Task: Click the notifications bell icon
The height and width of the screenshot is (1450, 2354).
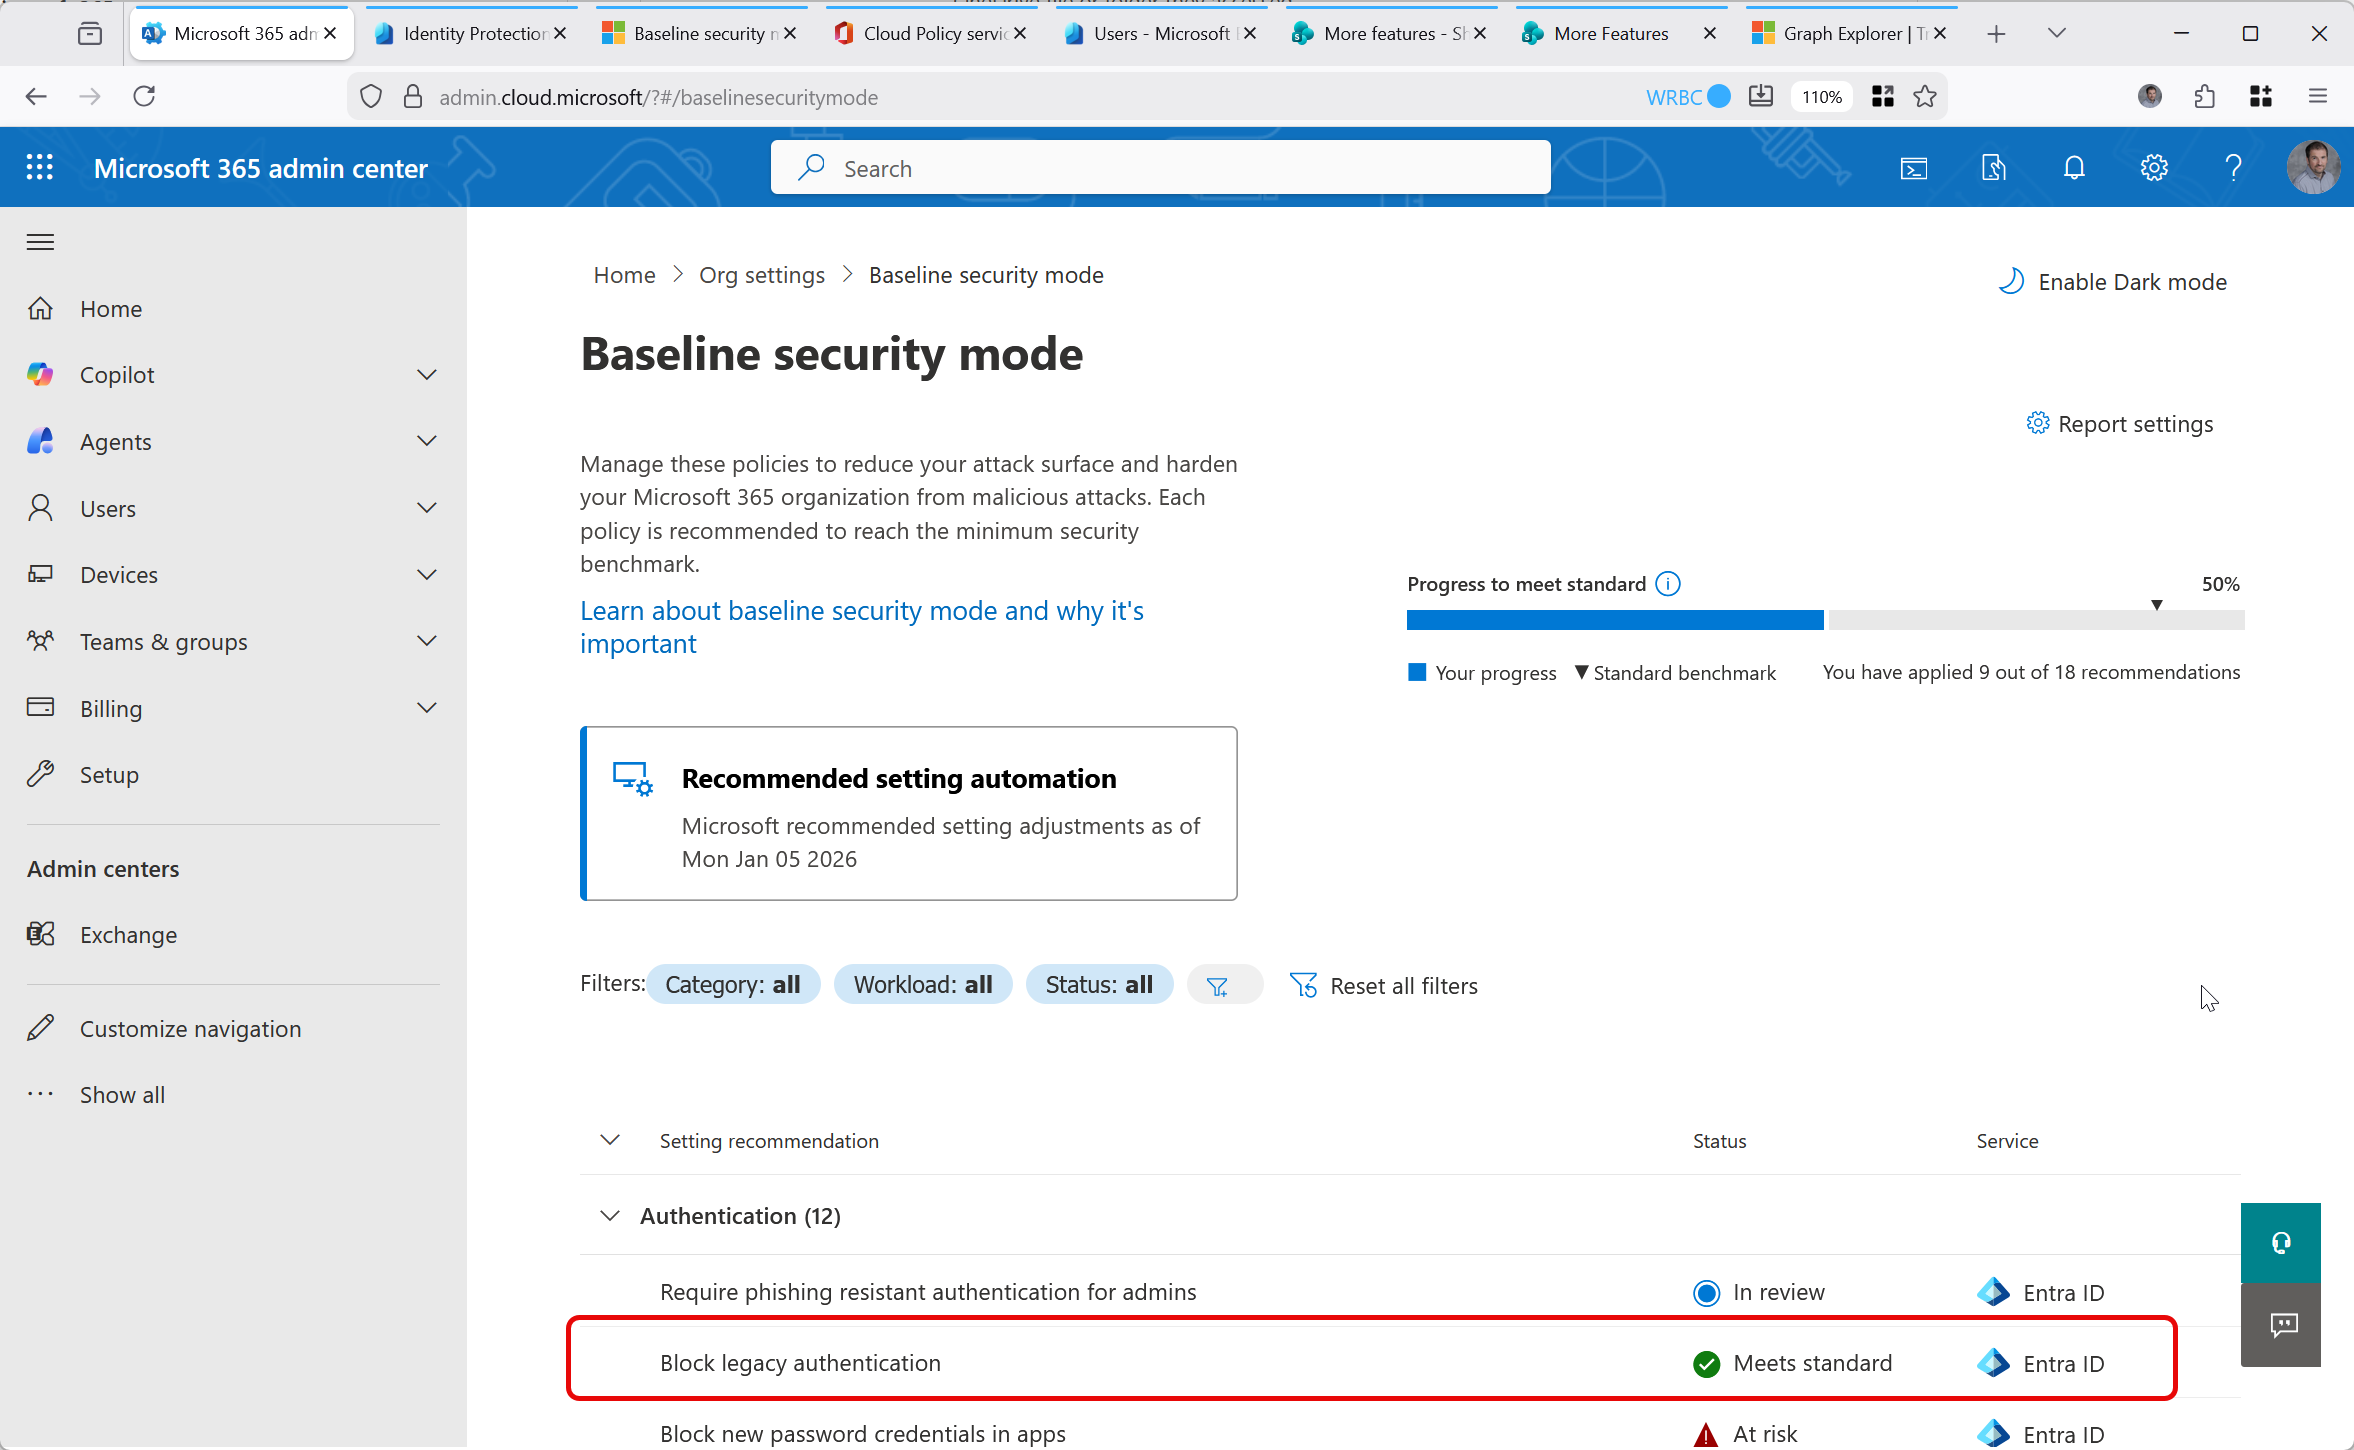Action: point(2074,168)
